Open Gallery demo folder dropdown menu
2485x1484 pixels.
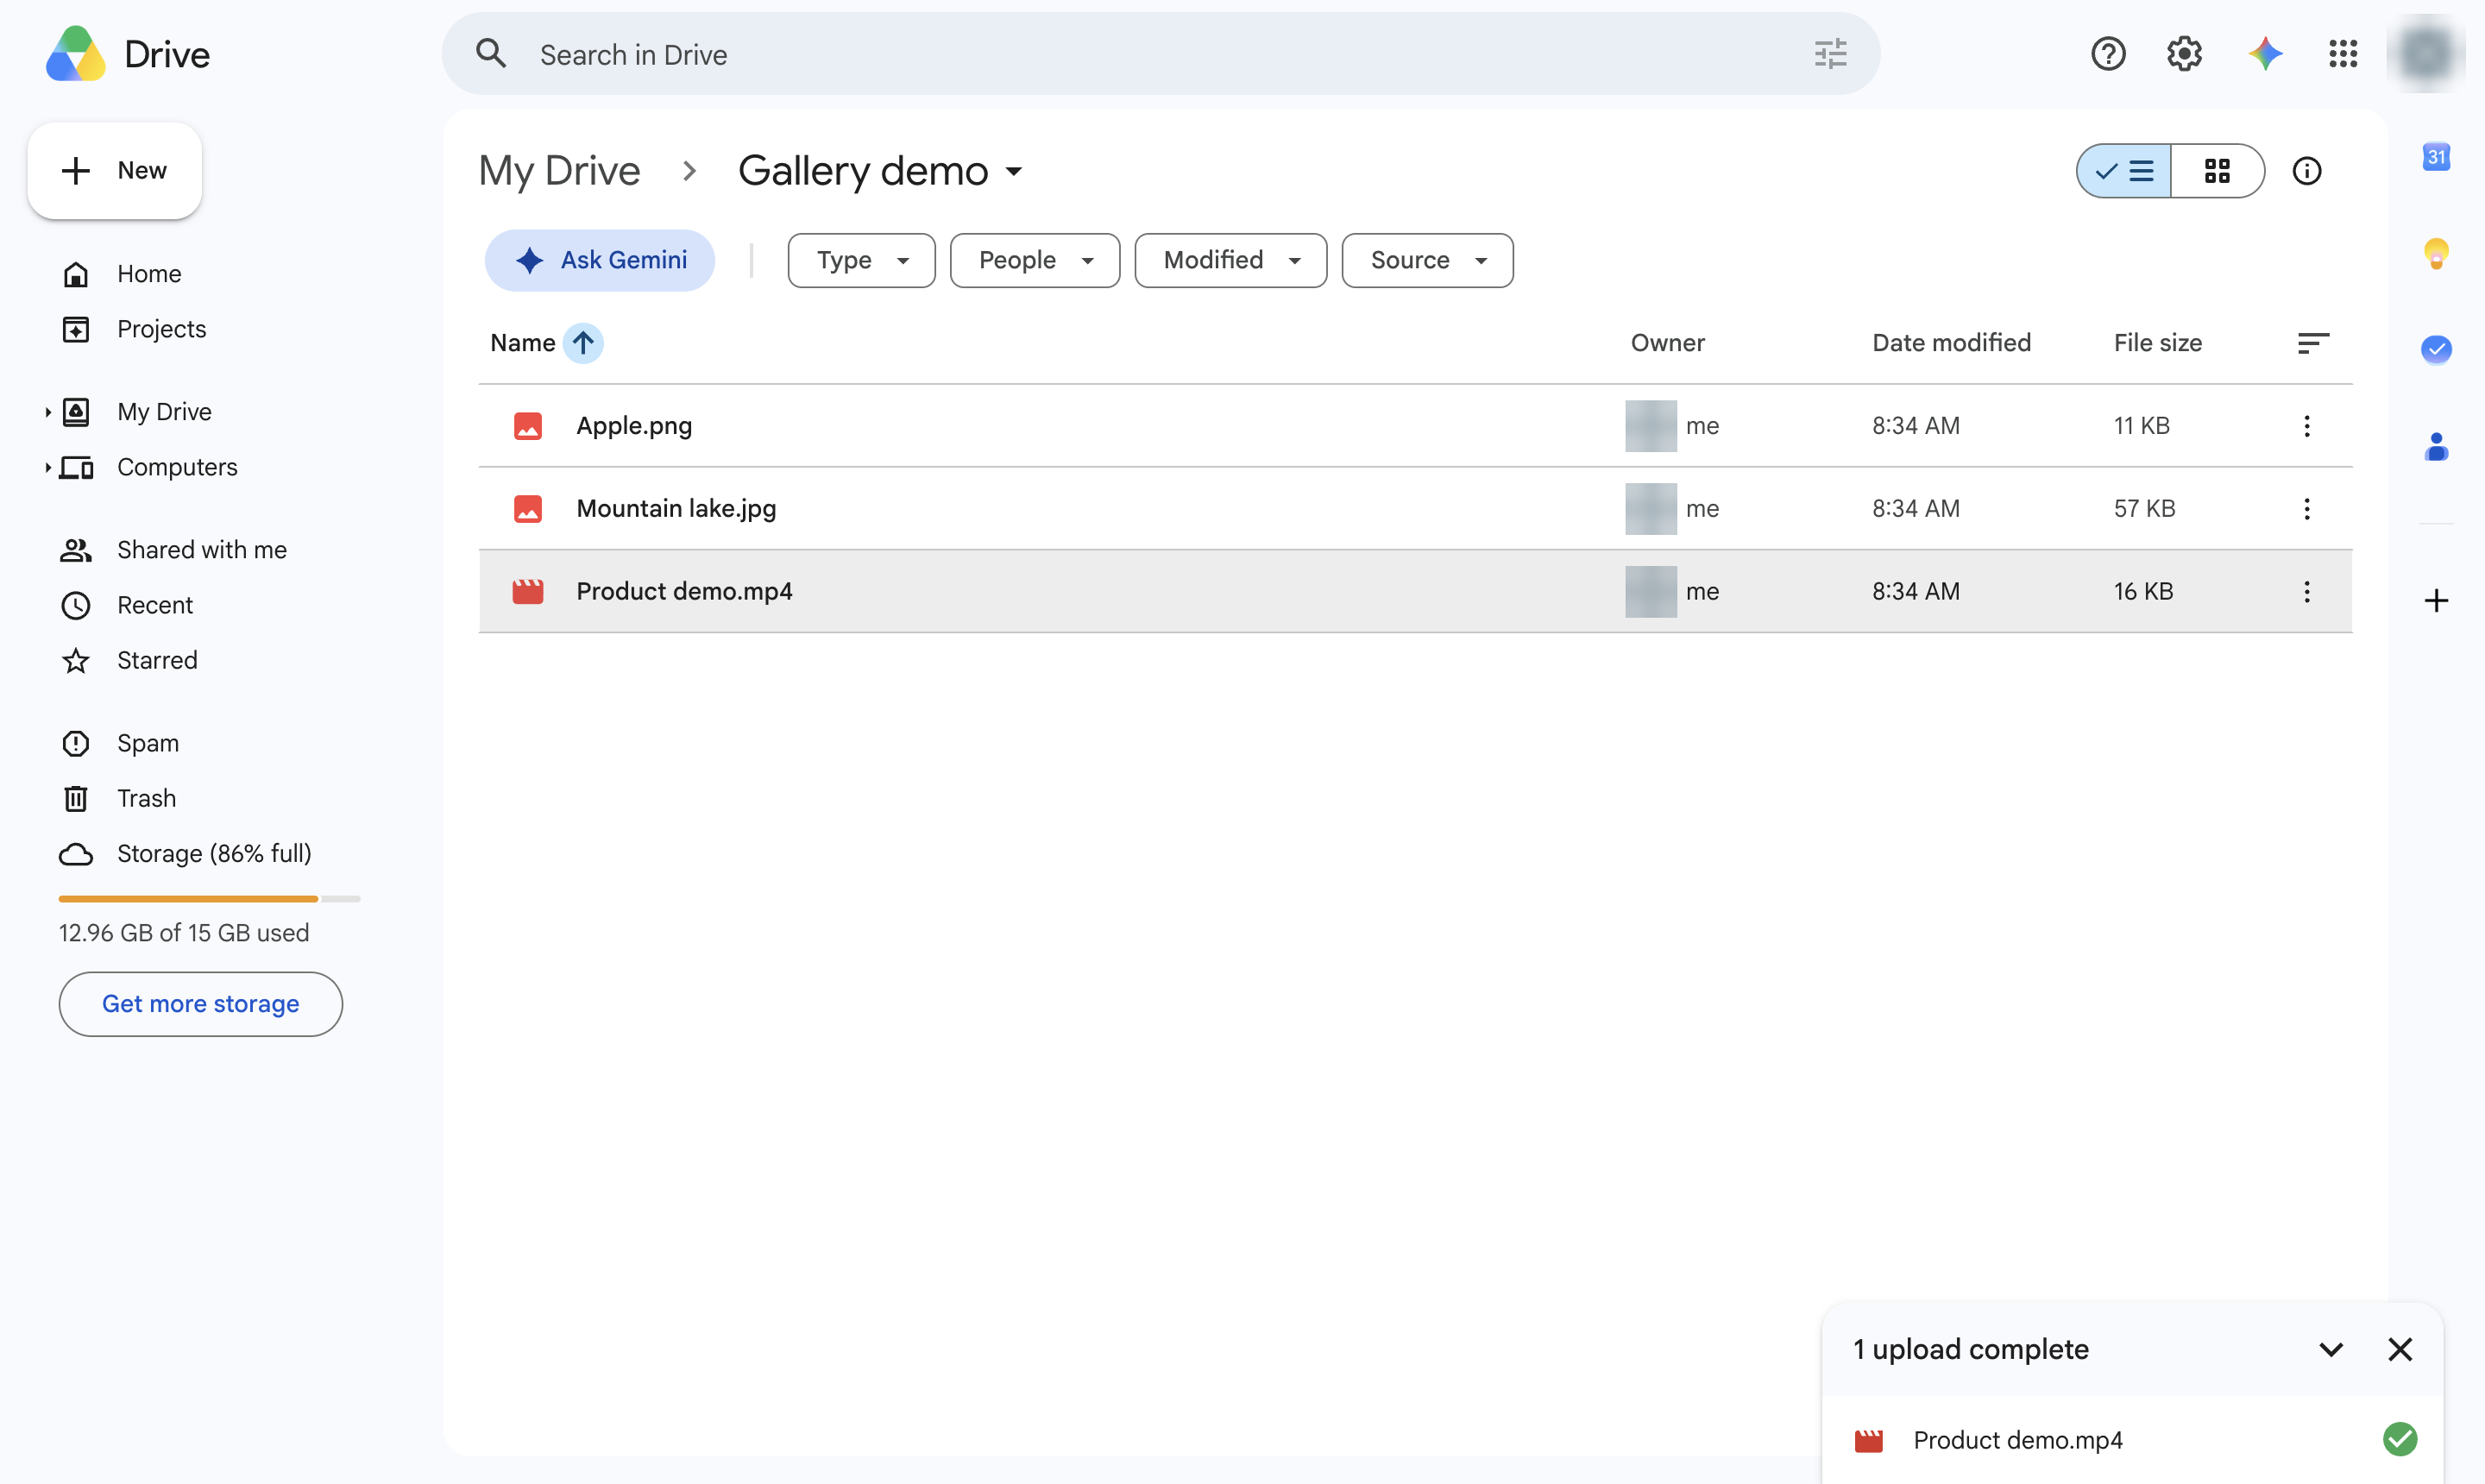(x=1014, y=172)
